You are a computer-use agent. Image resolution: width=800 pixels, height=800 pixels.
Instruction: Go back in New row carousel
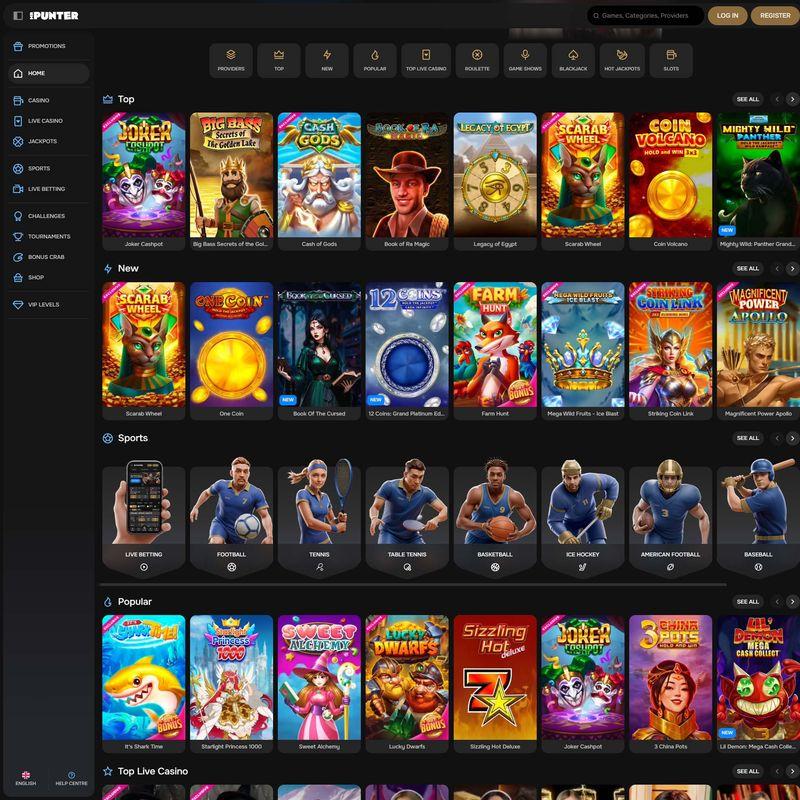pyautogui.click(x=777, y=268)
